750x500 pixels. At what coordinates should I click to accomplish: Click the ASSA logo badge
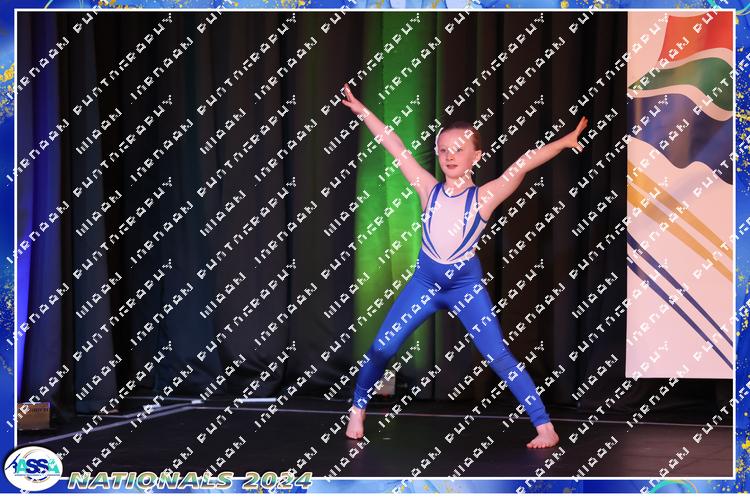click(33, 468)
